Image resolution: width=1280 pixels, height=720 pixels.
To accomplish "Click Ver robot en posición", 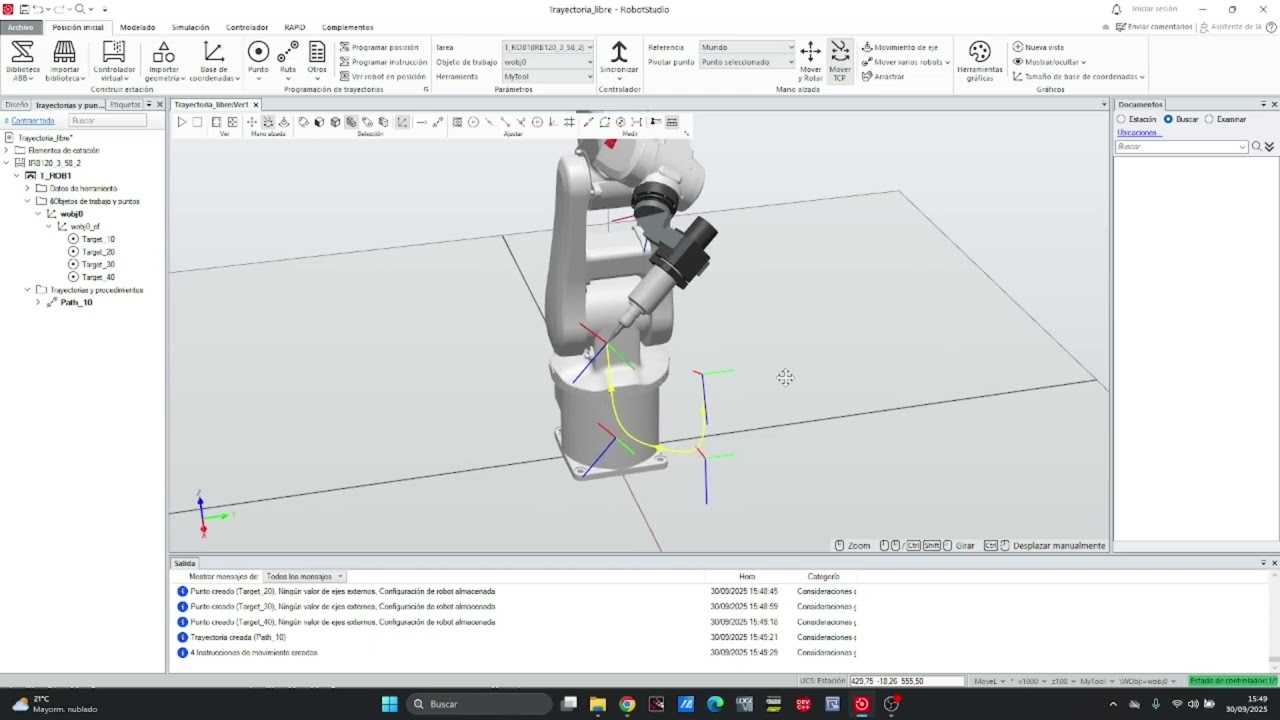I will [x=383, y=76].
